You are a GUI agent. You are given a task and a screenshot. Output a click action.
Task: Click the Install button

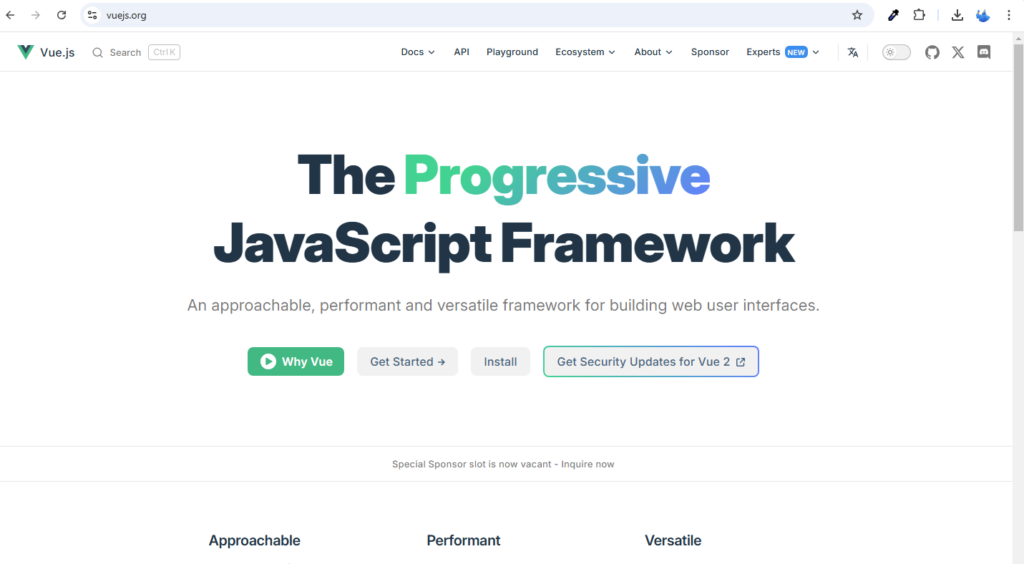coord(500,362)
